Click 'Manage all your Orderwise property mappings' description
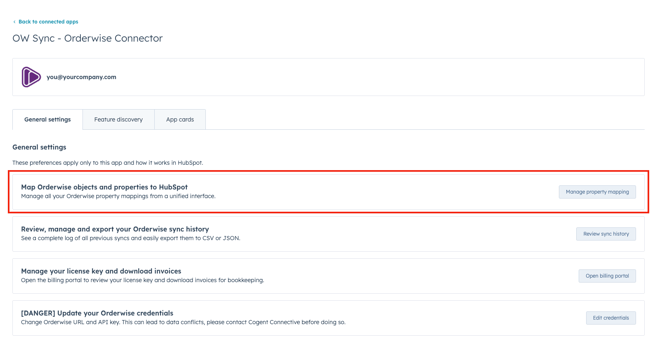This screenshot has width=655, height=360. tap(118, 196)
